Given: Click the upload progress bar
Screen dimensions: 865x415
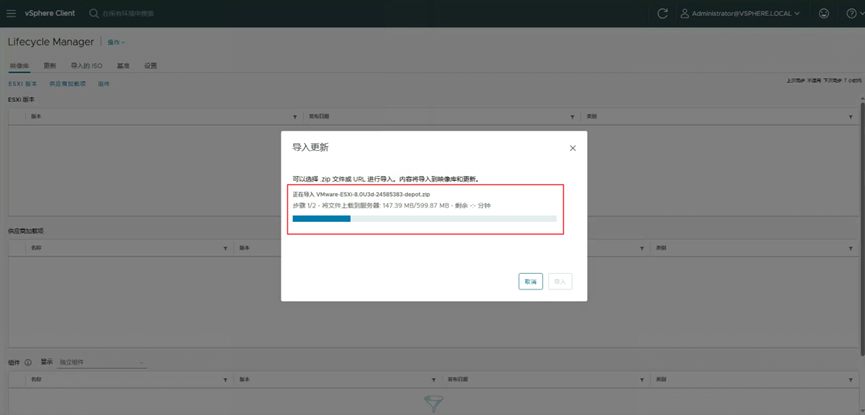Looking at the screenshot, I should (x=424, y=219).
